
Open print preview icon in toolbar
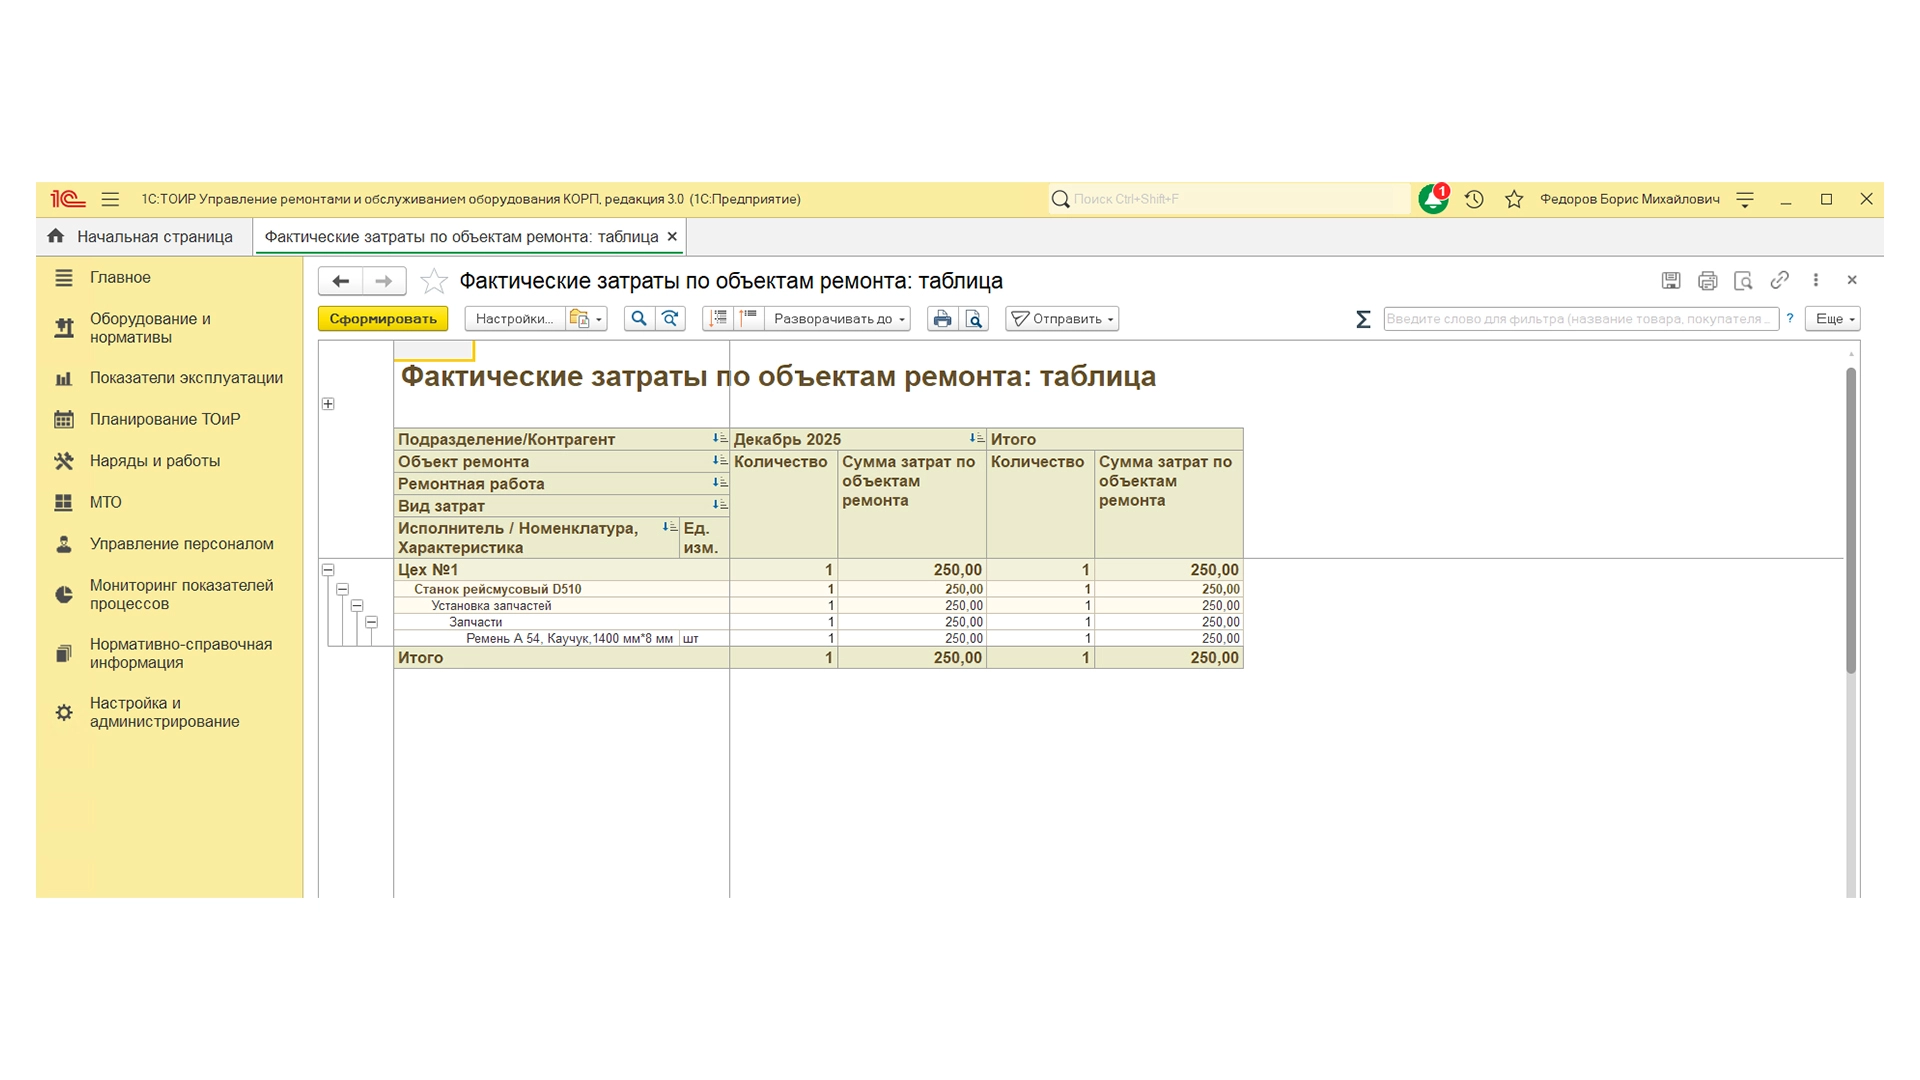pos(973,319)
